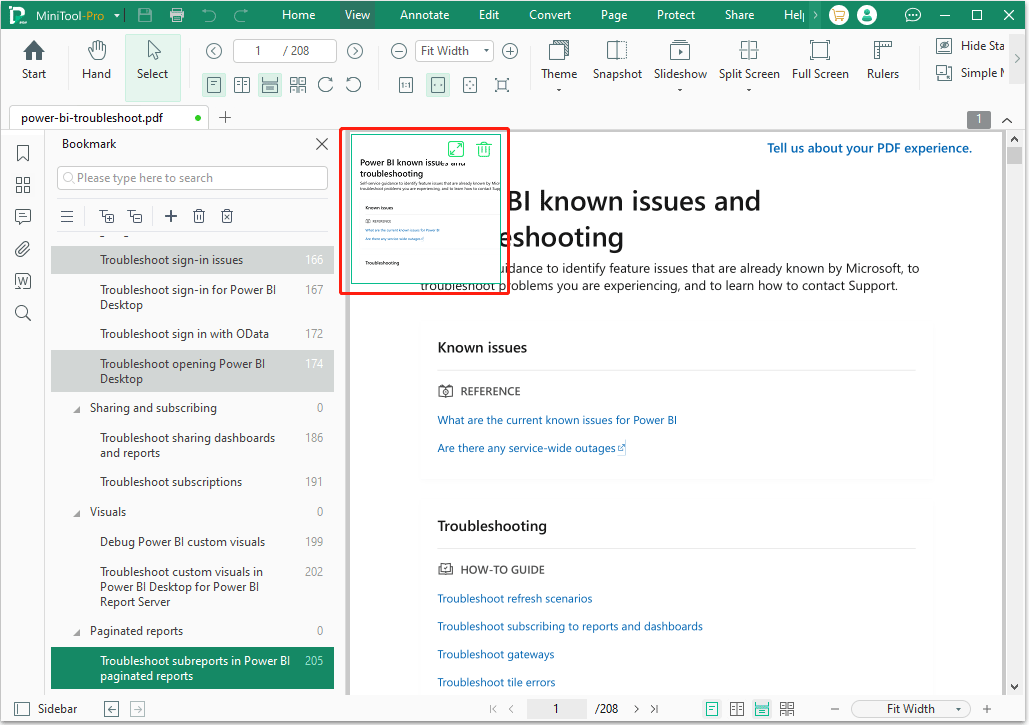Click the Start home icon
Screen dimensions: 1029x725
(x=33, y=60)
